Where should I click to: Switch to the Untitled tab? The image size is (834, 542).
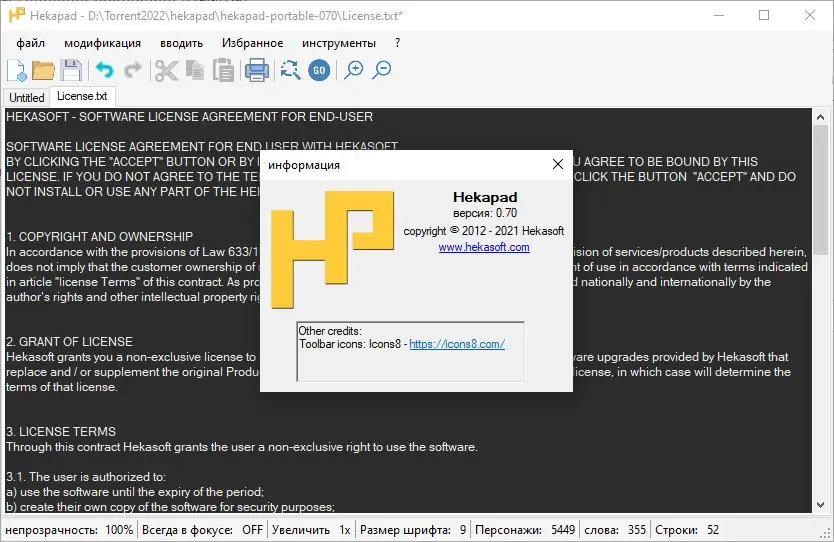(x=27, y=98)
